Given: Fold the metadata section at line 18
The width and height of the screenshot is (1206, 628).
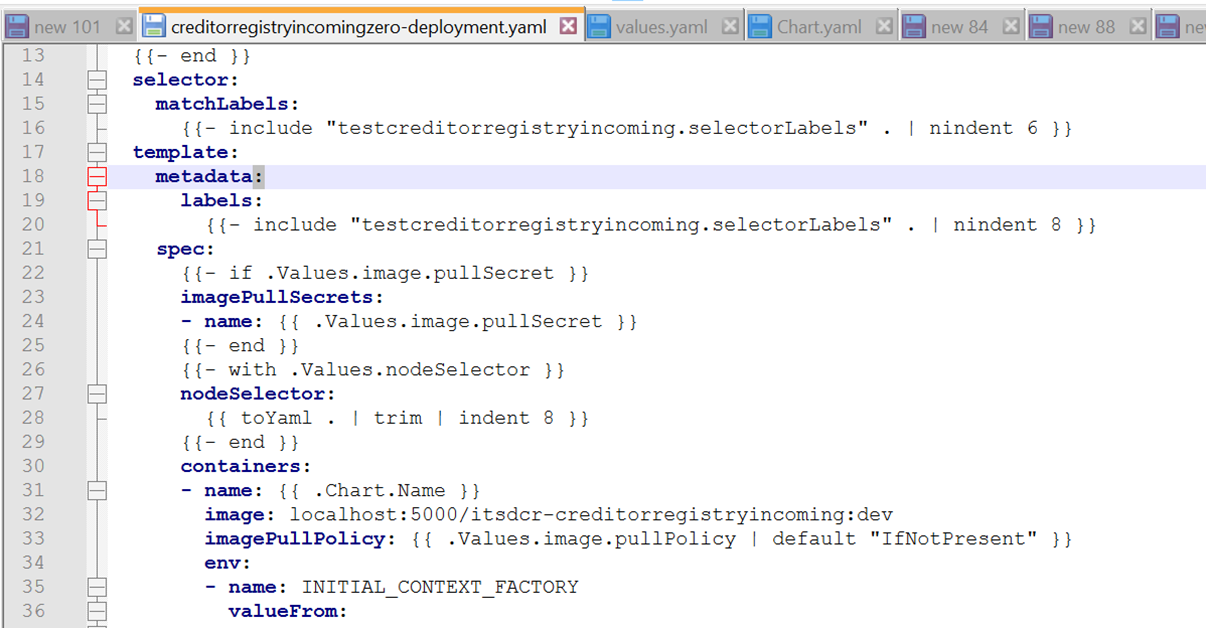Looking at the screenshot, I should click(x=96, y=177).
